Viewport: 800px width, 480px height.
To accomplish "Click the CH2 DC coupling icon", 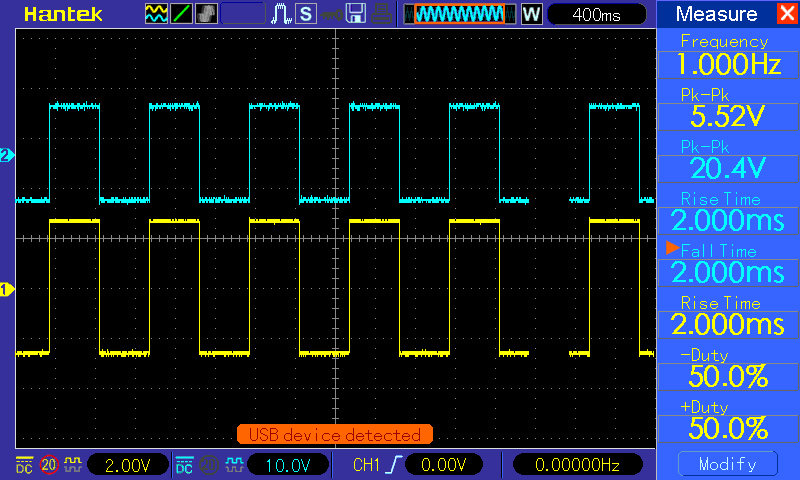I will [x=184, y=465].
